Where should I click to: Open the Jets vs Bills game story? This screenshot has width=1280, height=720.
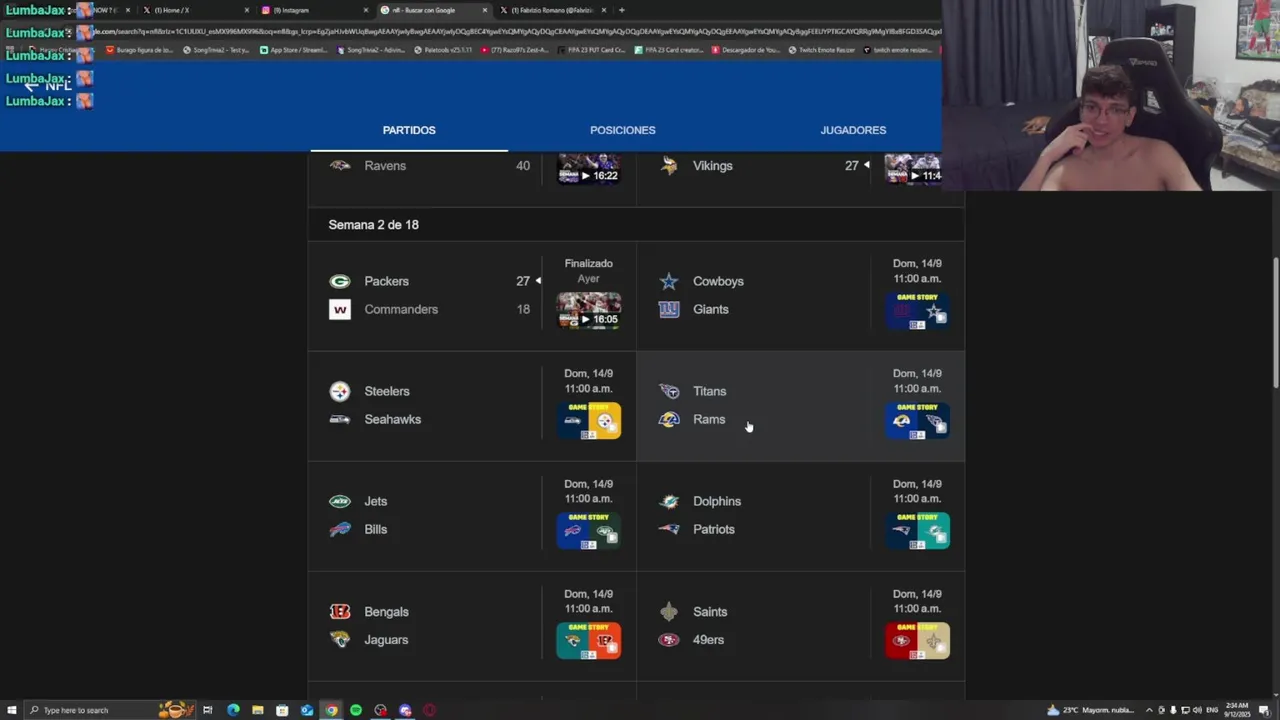pos(588,531)
